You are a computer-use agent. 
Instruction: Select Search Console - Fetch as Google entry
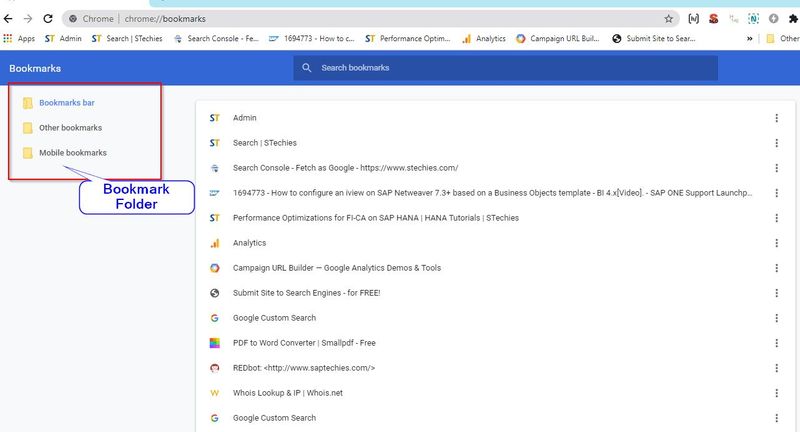[x=495, y=168]
